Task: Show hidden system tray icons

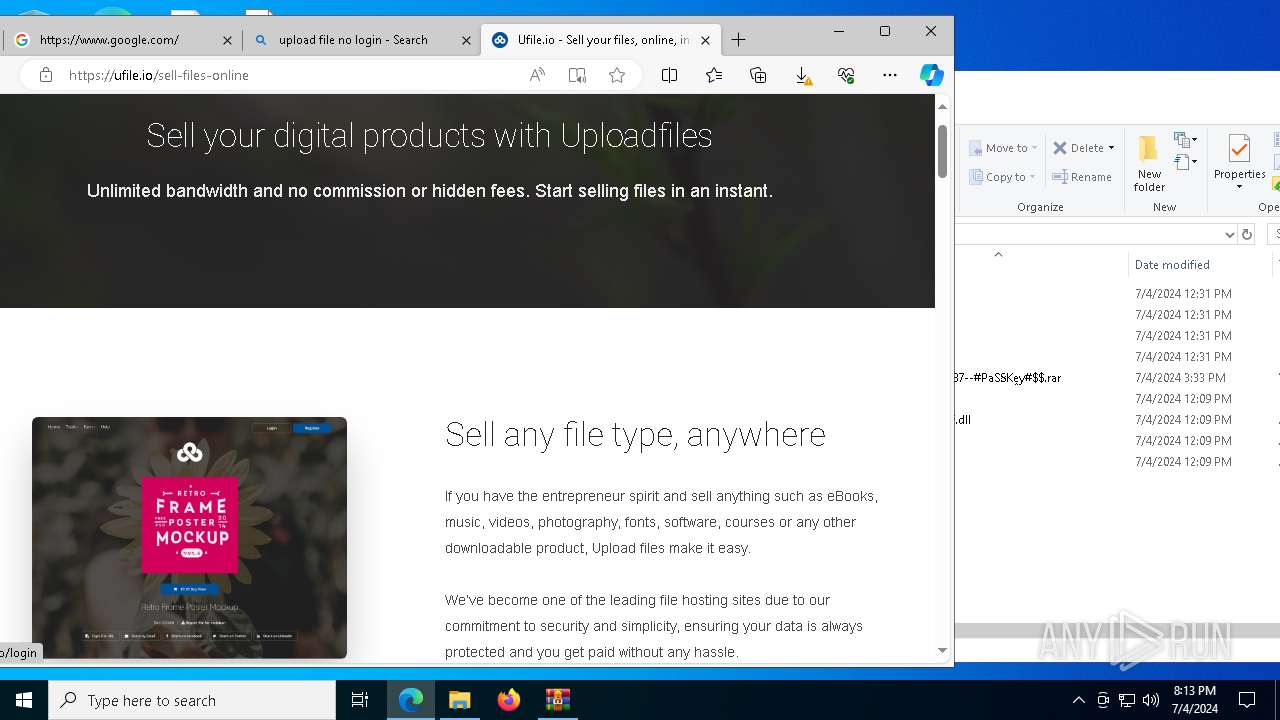Action: tap(1078, 700)
